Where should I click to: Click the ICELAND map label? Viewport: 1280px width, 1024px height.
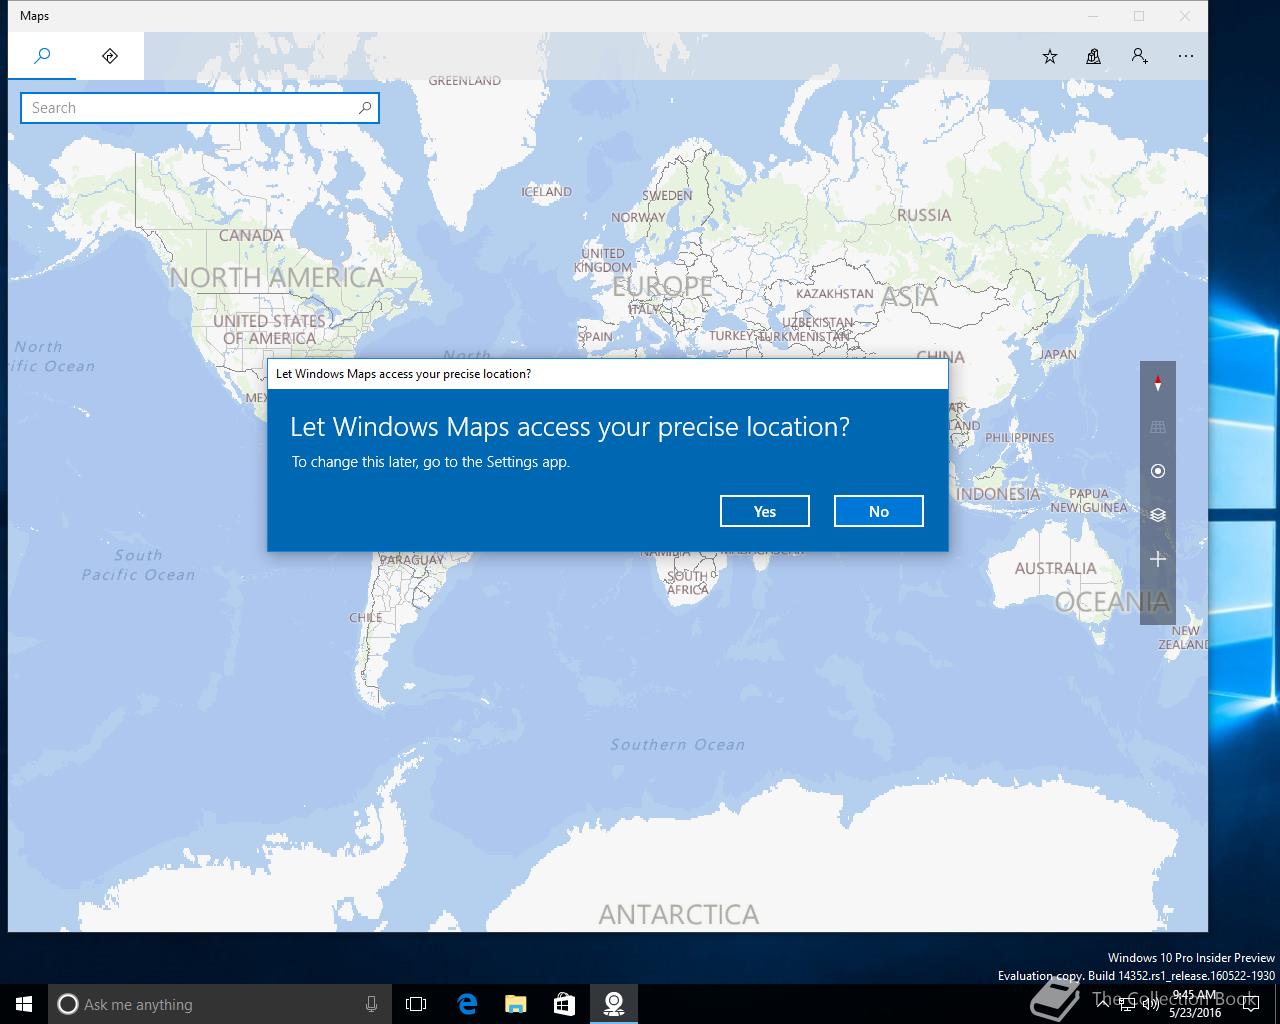tap(547, 191)
